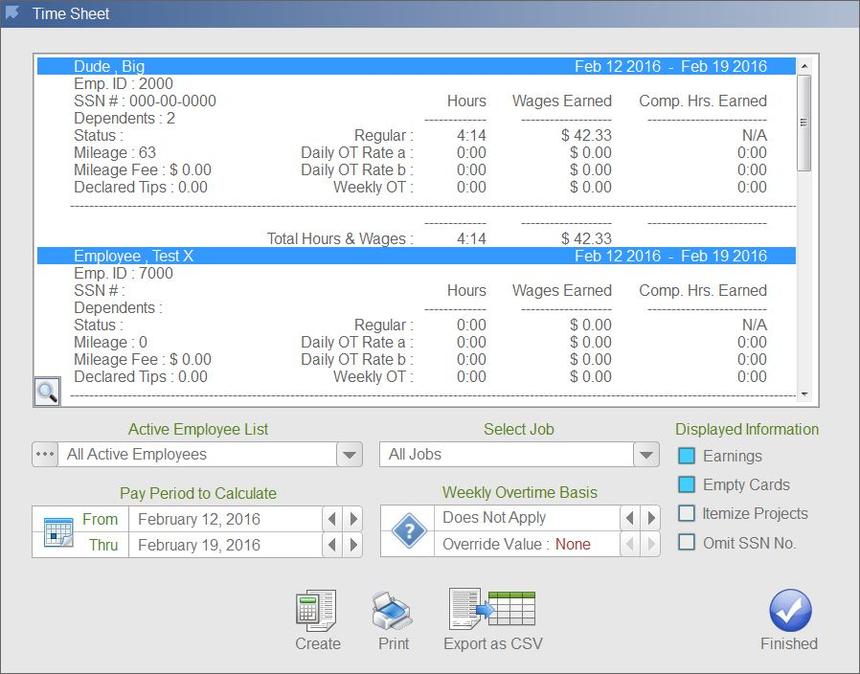Click the Pay Period to Calculate heading
The height and width of the screenshot is (674, 860).
click(x=198, y=493)
